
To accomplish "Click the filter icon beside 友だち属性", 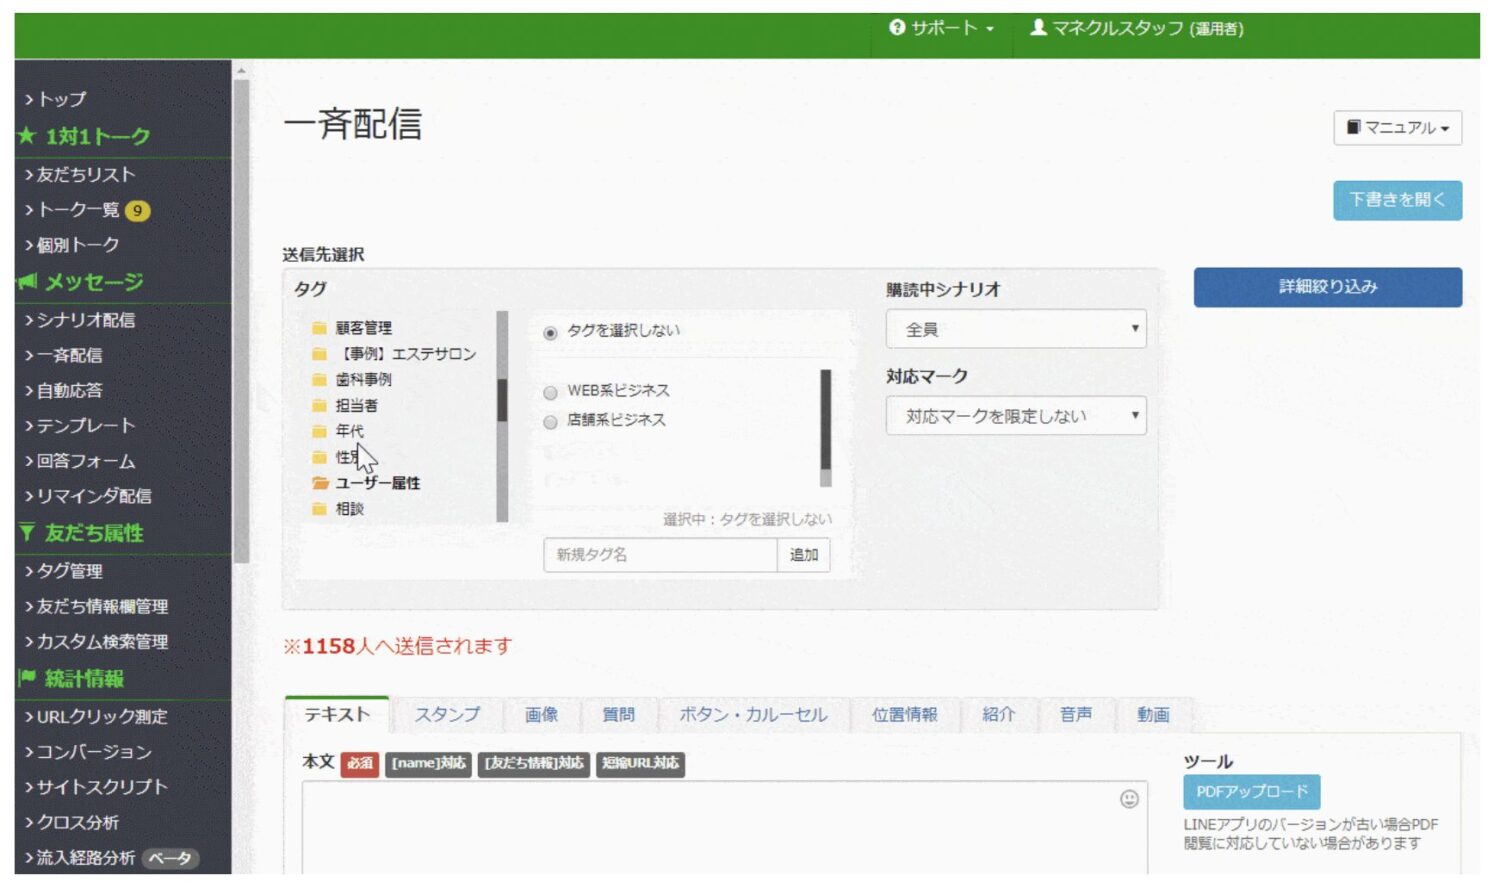I will coord(27,533).
